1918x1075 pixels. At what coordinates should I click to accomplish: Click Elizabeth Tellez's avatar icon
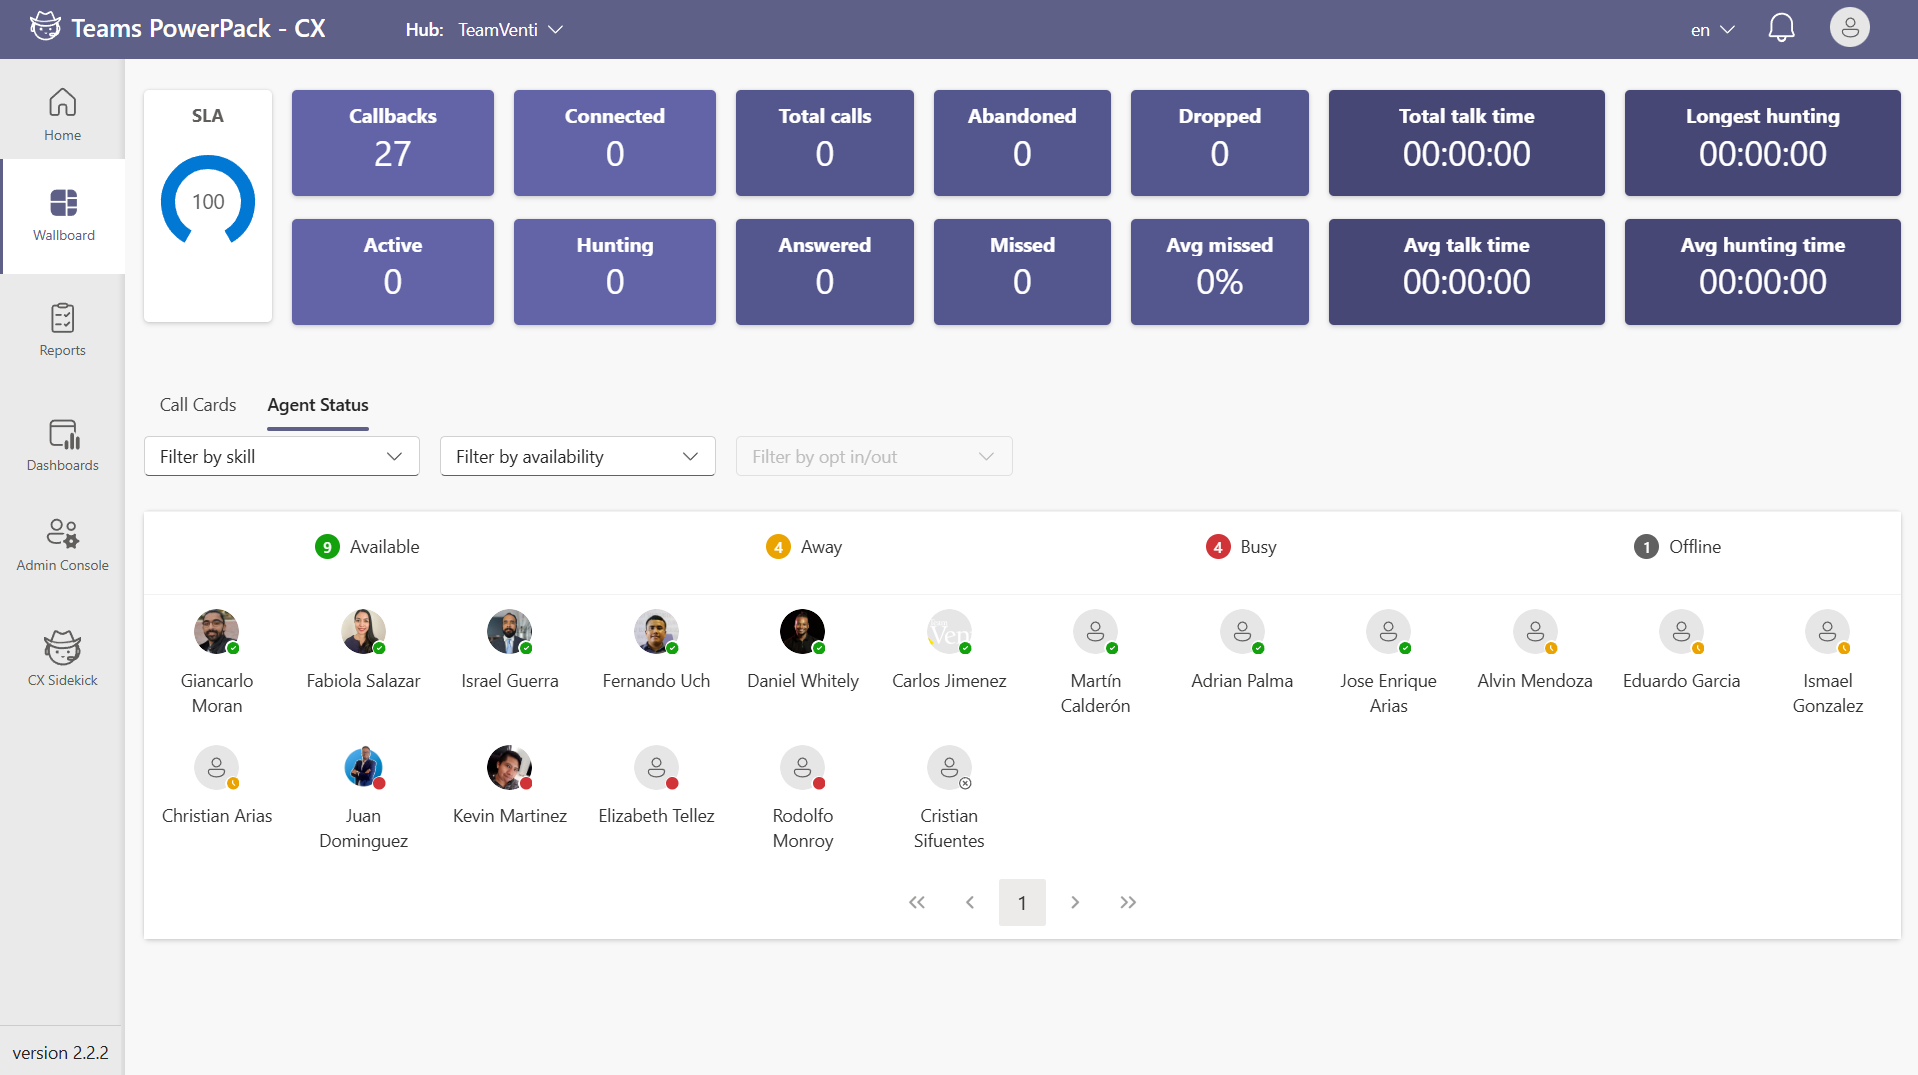(x=656, y=768)
